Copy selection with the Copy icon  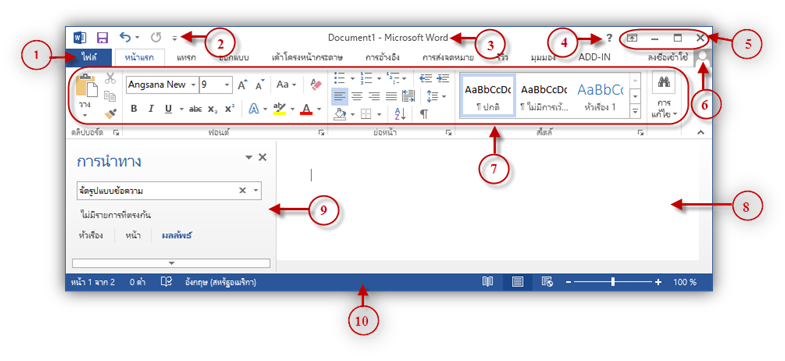click(x=110, y=96)
